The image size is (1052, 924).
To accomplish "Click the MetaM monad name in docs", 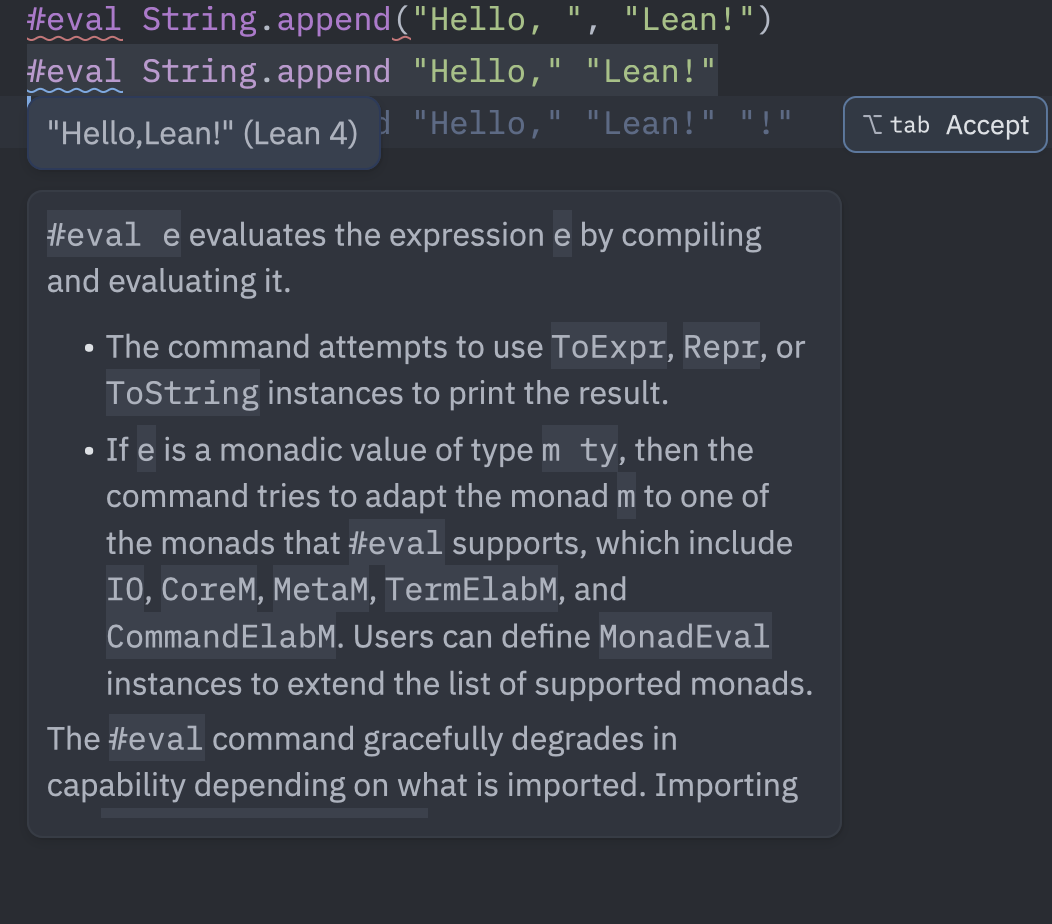I will tap(321, 590).
